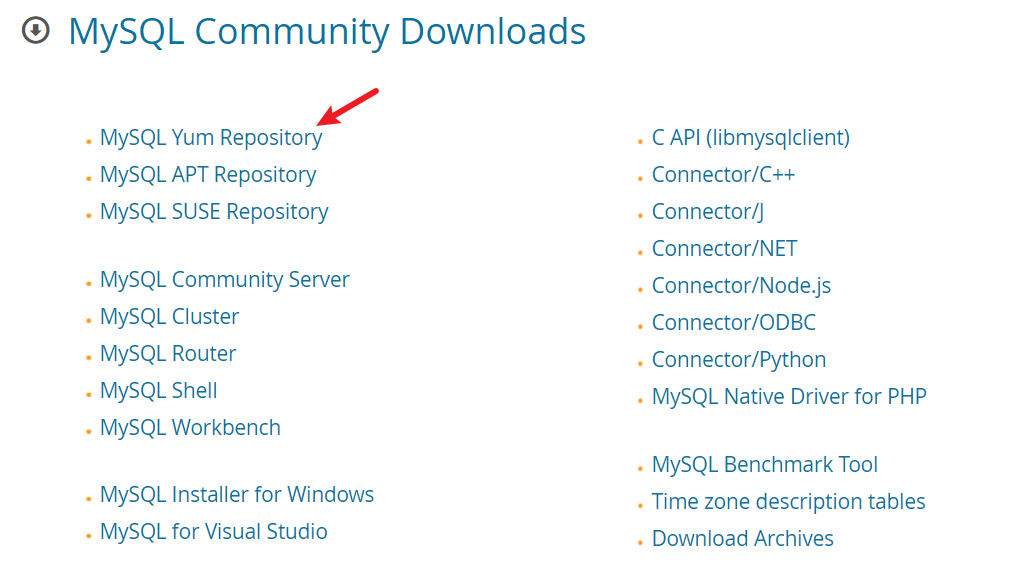This screenshot has width=1017, height=577.
Task: Open the Connector/Node.js page
Action: point(741,286)
